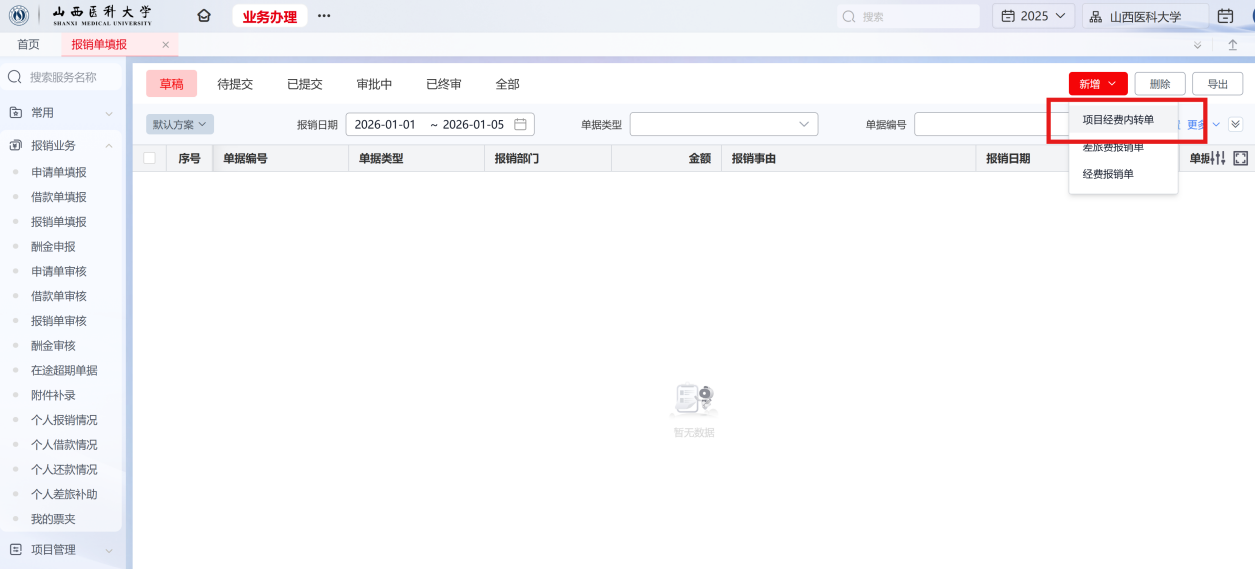
Task: Open the 单据类型 dropdown
Action: coord(723,124)
